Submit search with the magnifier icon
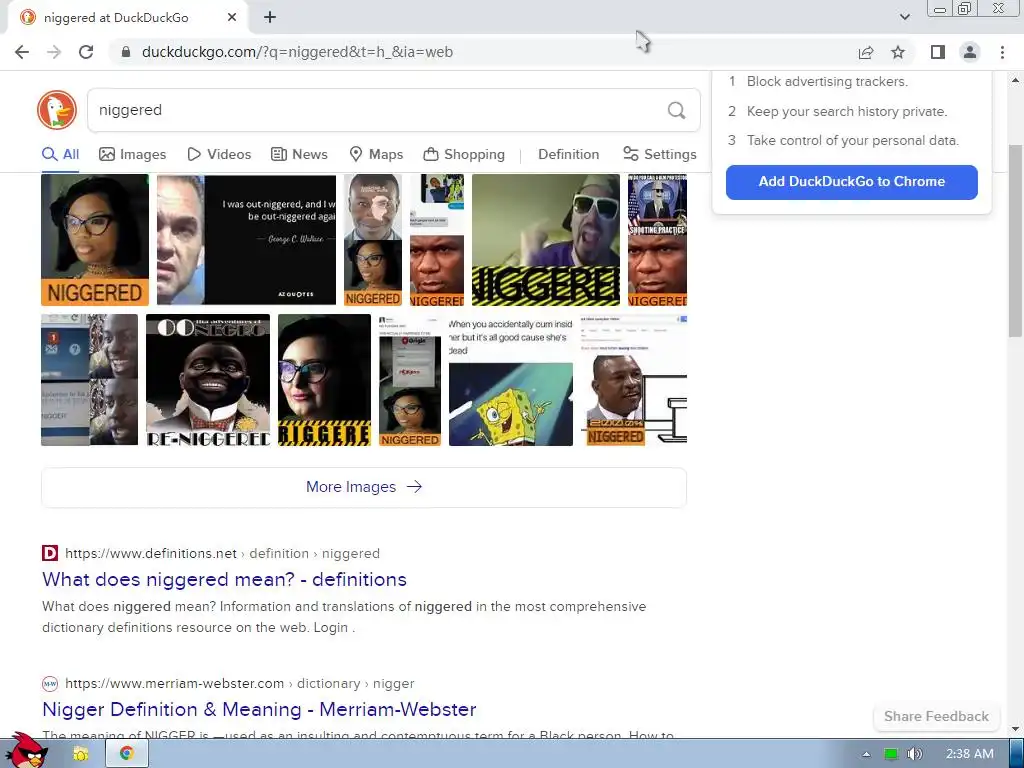 click(x=677, y=110)
